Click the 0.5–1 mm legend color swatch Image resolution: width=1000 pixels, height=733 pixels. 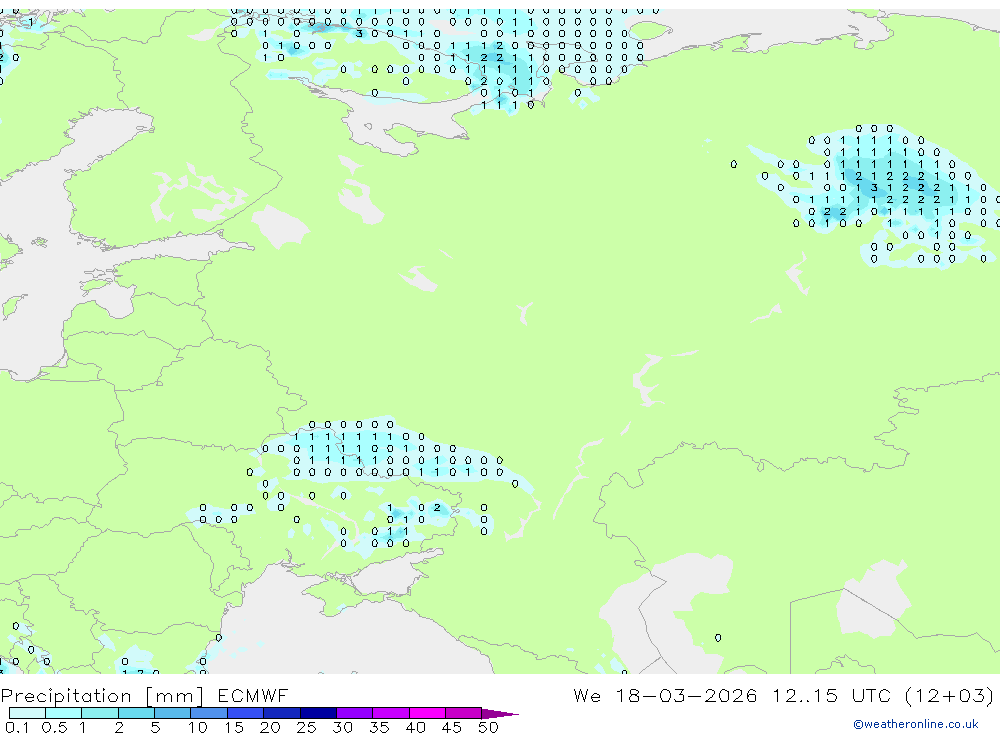click(x=64, y=713)
